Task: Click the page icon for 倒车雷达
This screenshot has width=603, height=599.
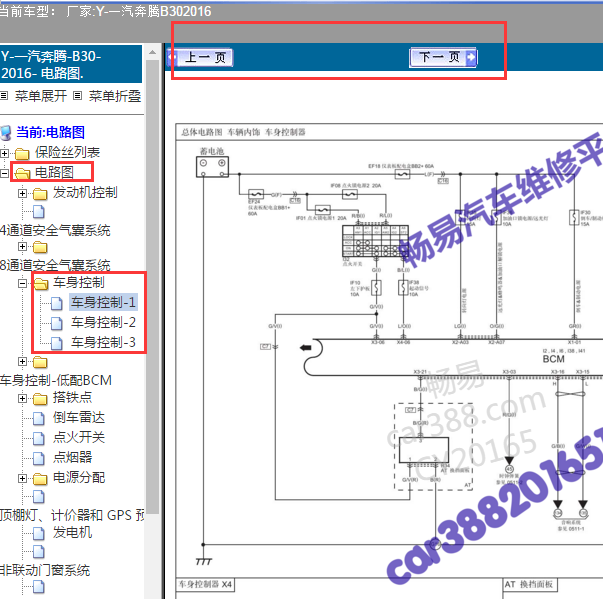Action: point(38,418)
